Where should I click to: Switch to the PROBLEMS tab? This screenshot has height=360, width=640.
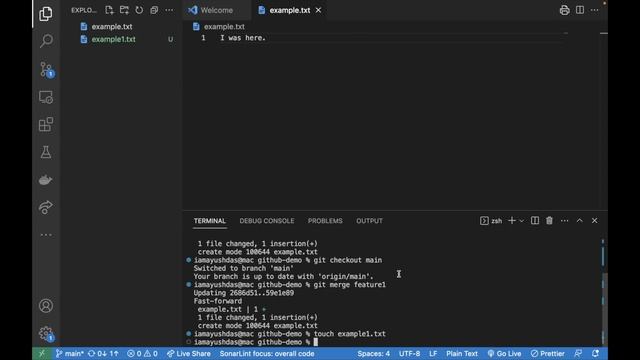[325, 221]
